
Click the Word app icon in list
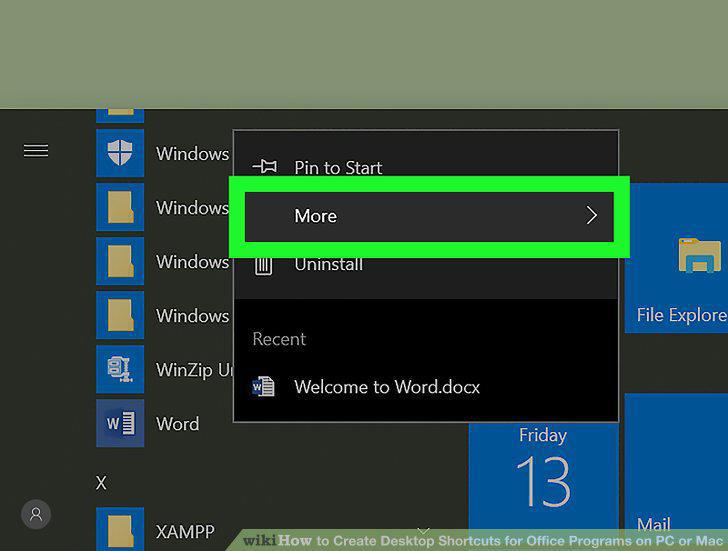(x=120, y=423)
